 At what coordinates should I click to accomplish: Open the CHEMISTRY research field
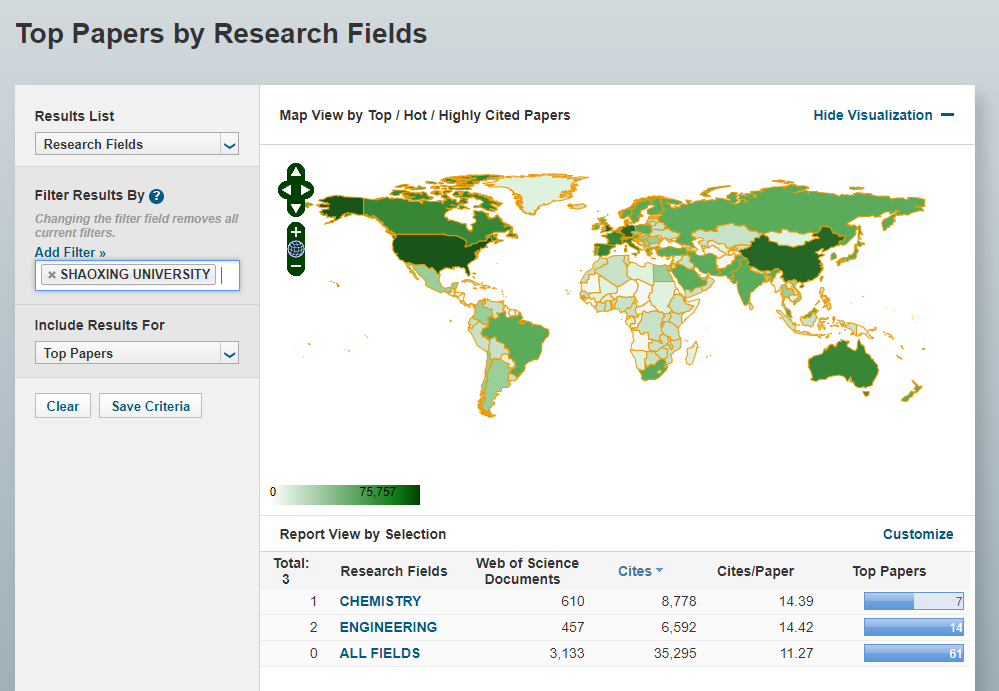380,601
